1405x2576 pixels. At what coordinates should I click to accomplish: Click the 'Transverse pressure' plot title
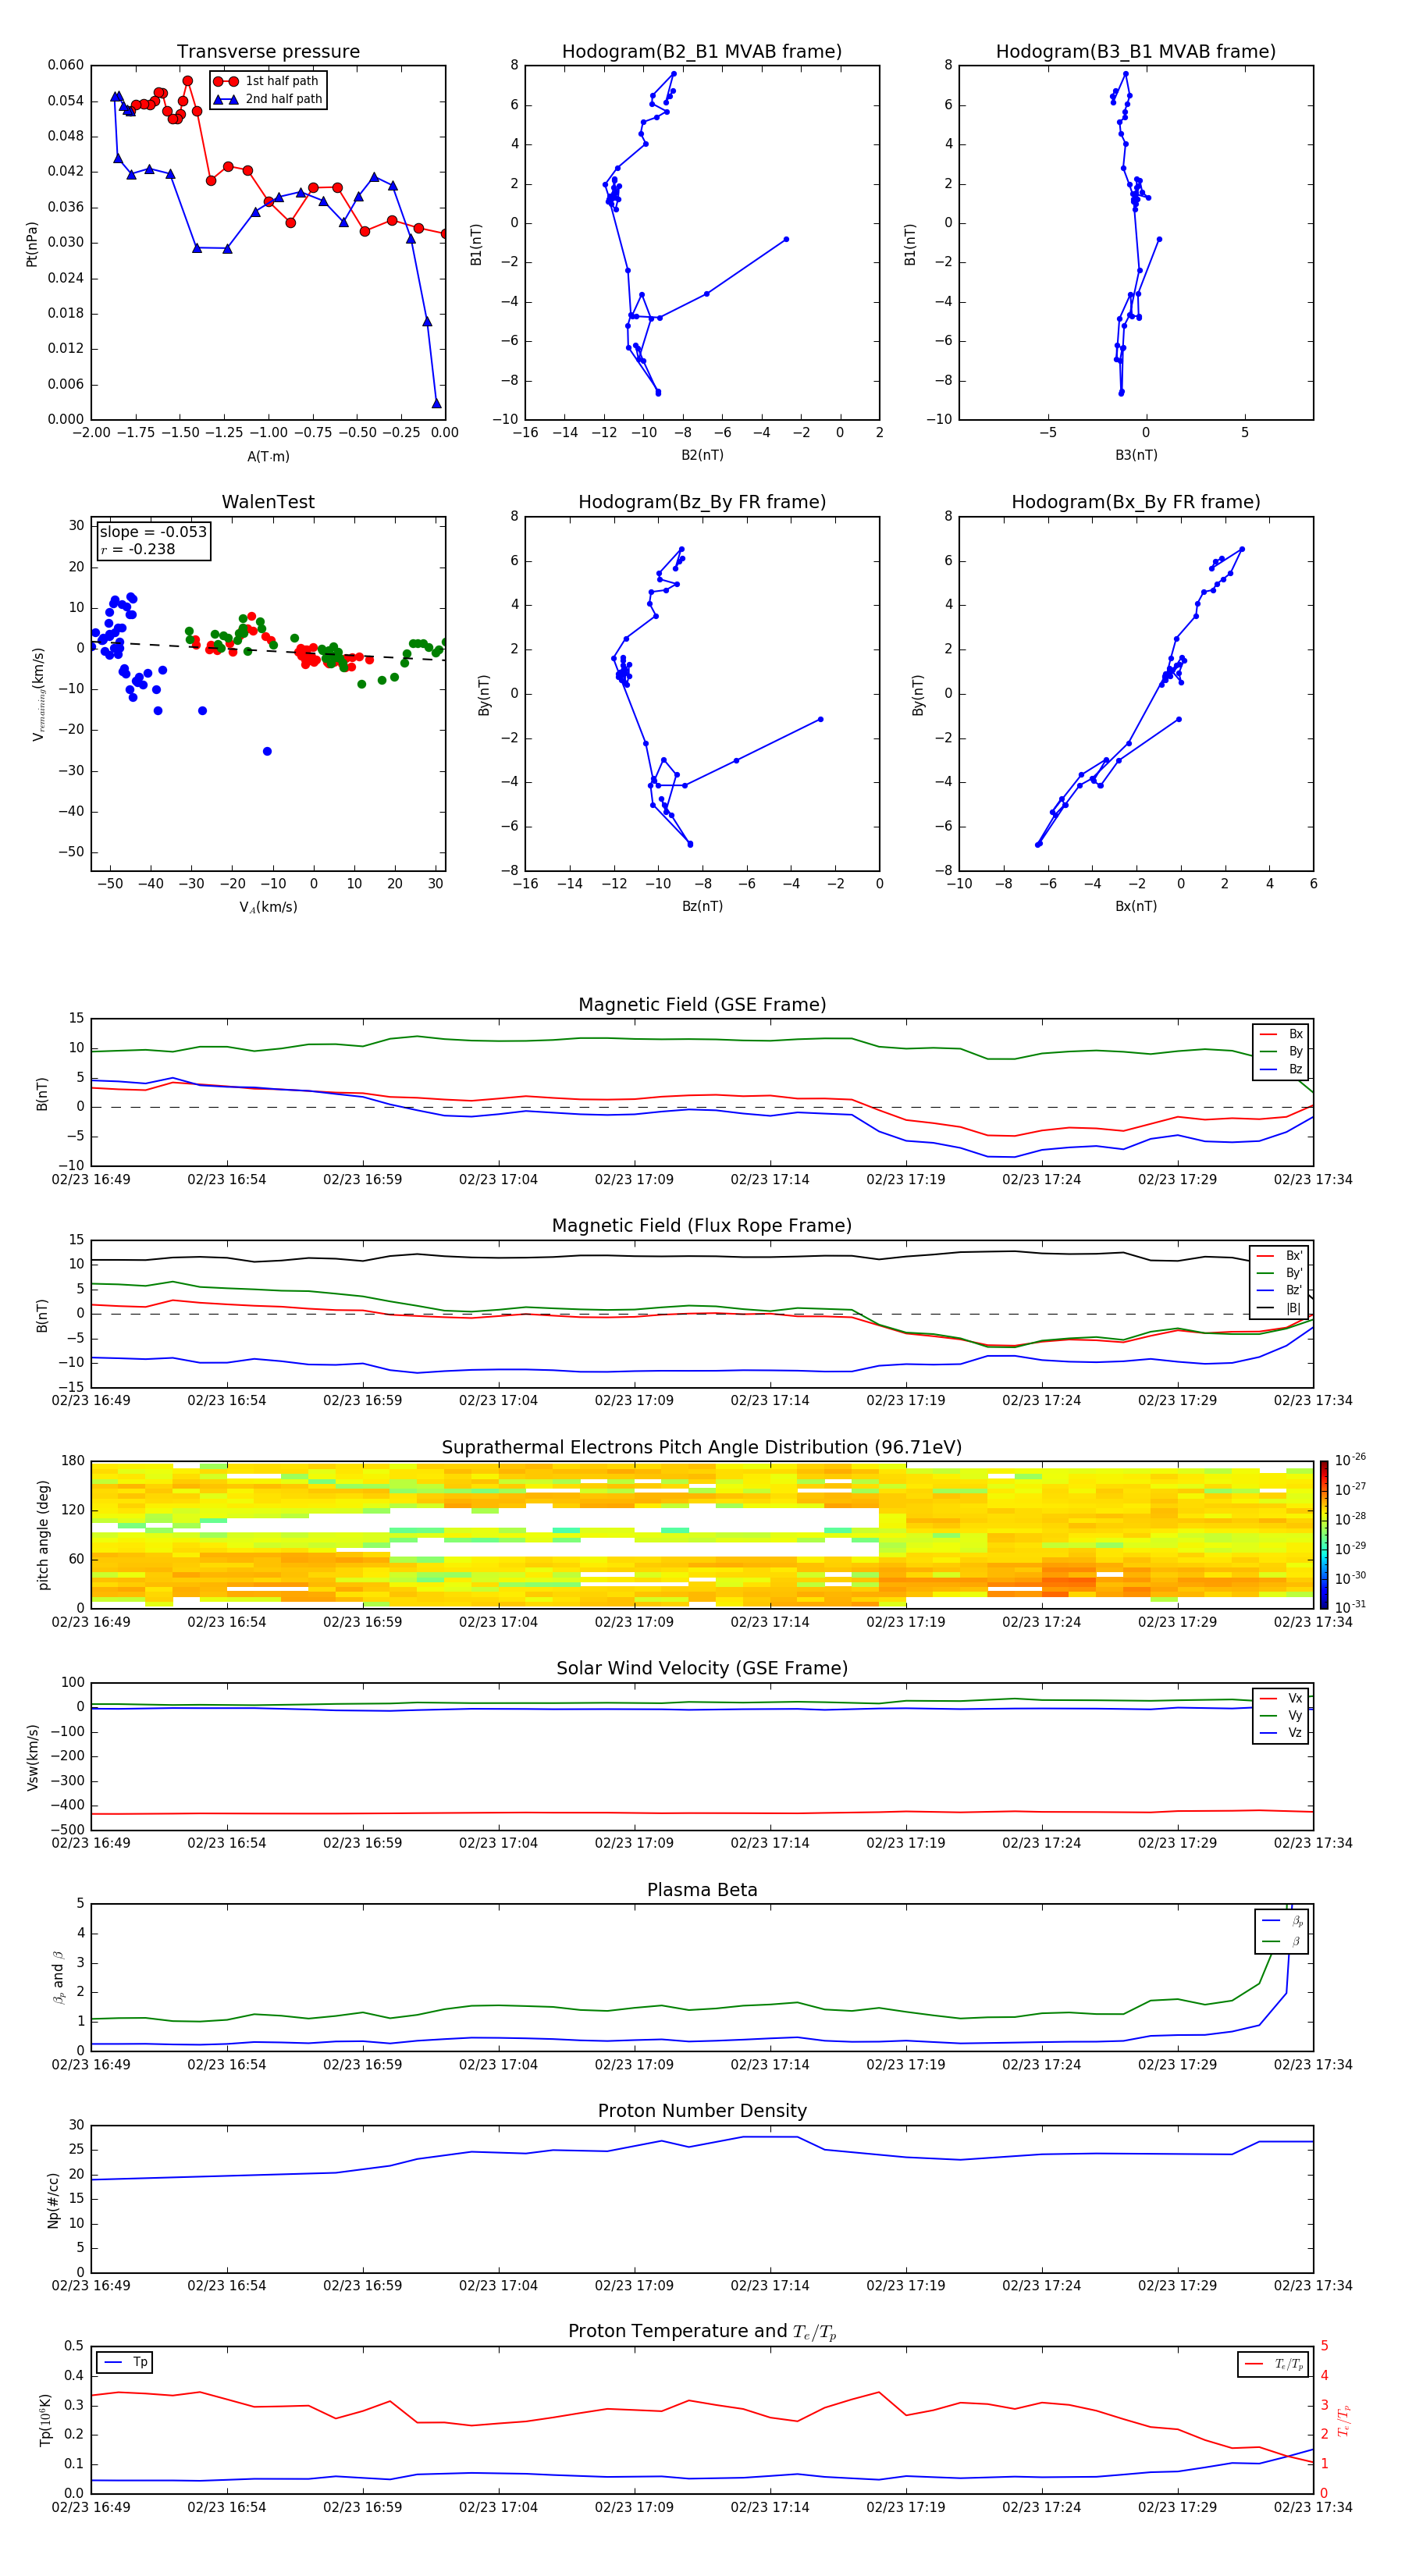coord(268,52)
